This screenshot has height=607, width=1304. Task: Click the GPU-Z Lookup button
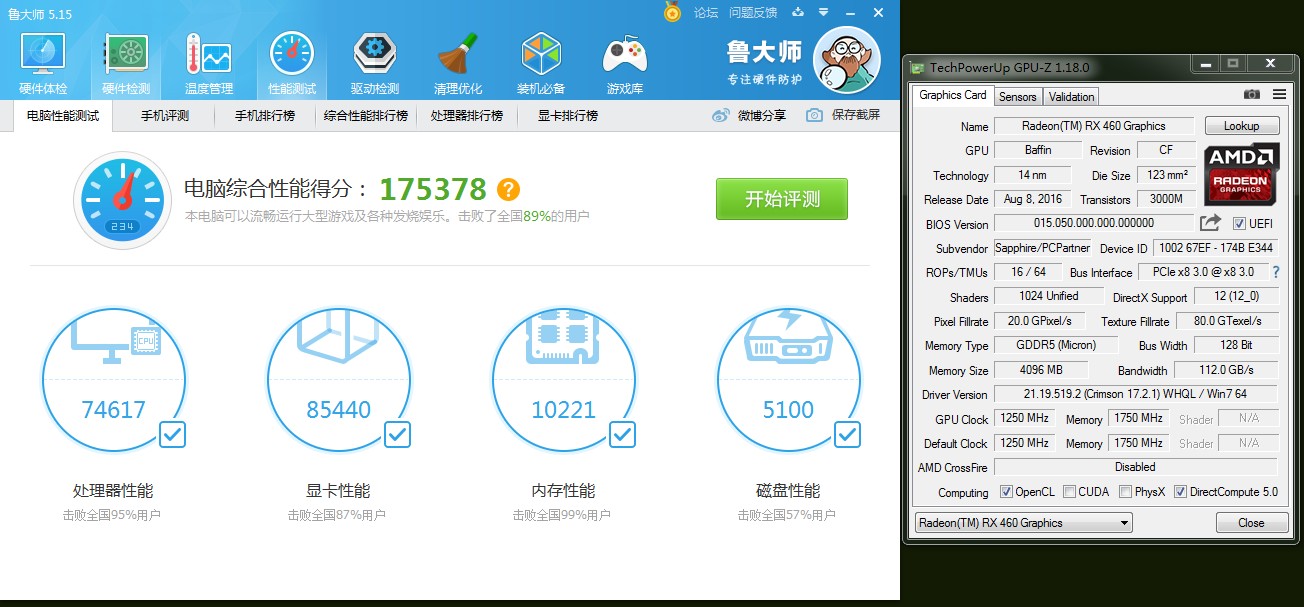1242,125
